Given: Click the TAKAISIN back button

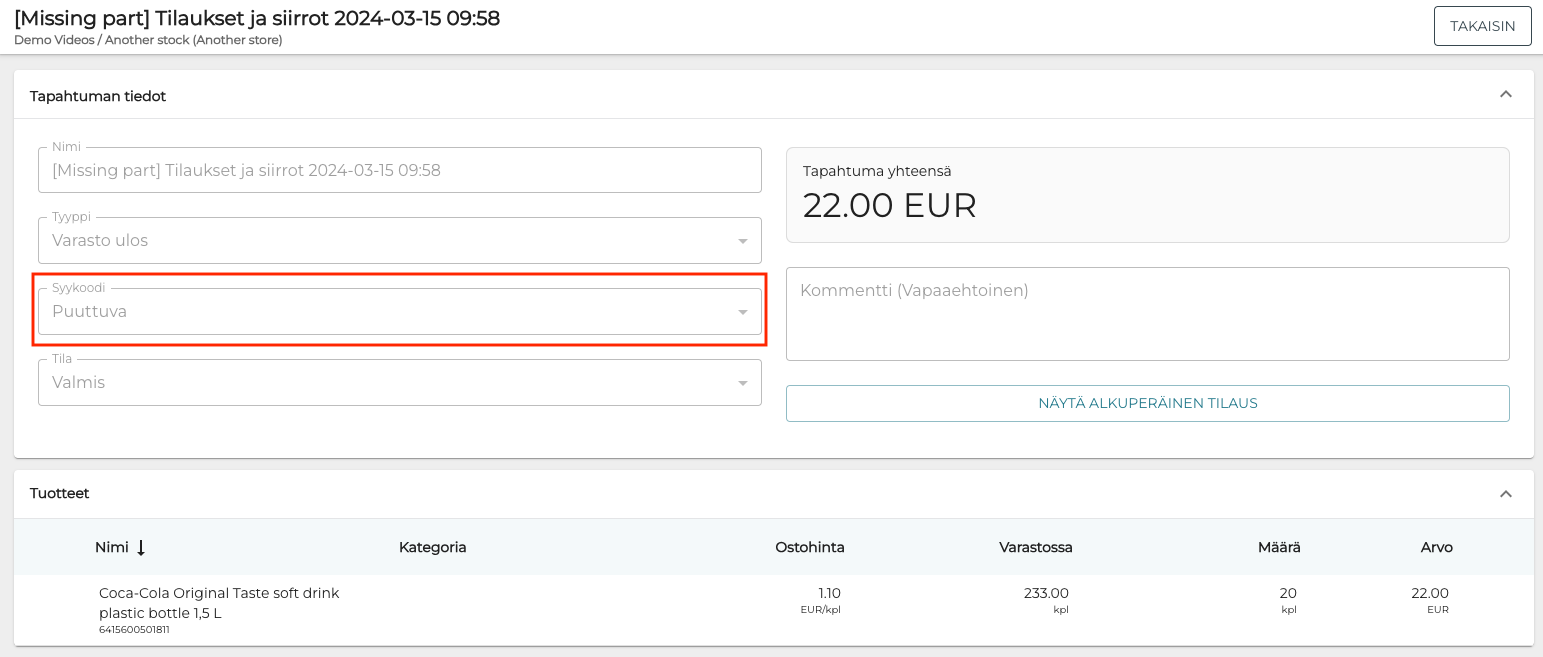Looking at the screenshot, I should coord(1482,26).
